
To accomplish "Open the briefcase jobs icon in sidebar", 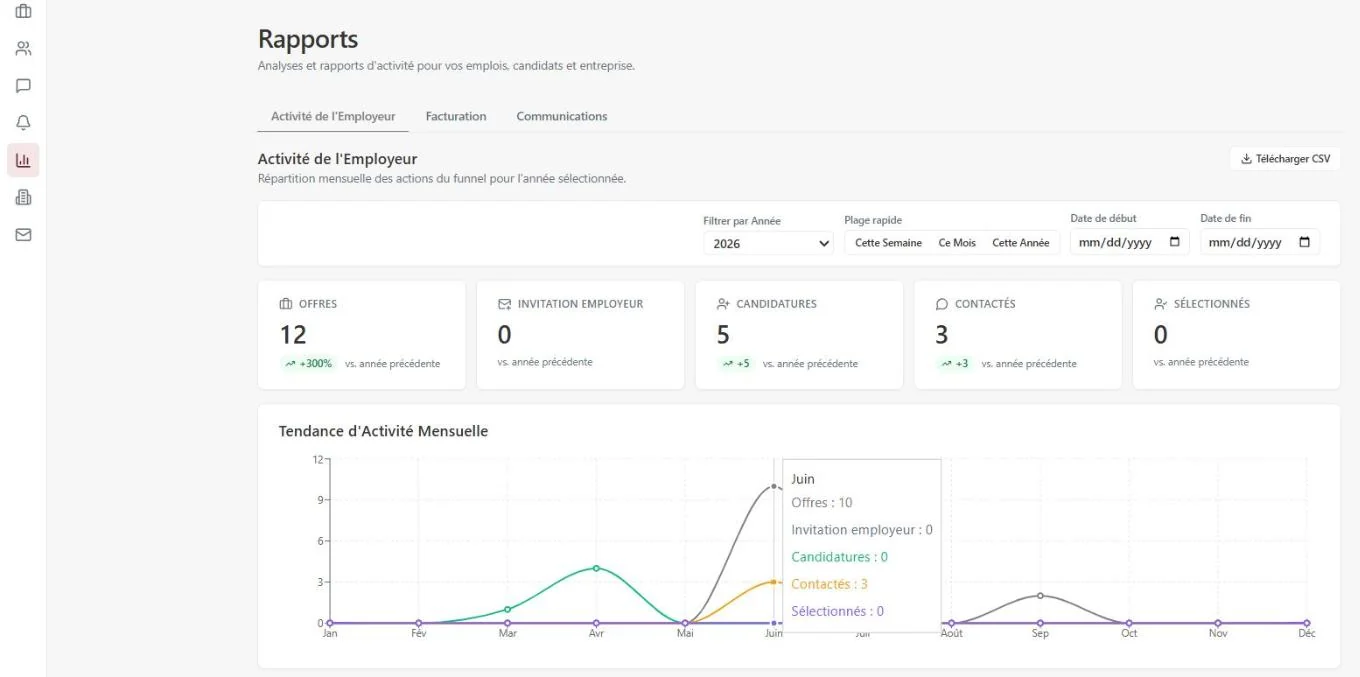I will pos(23,12).
